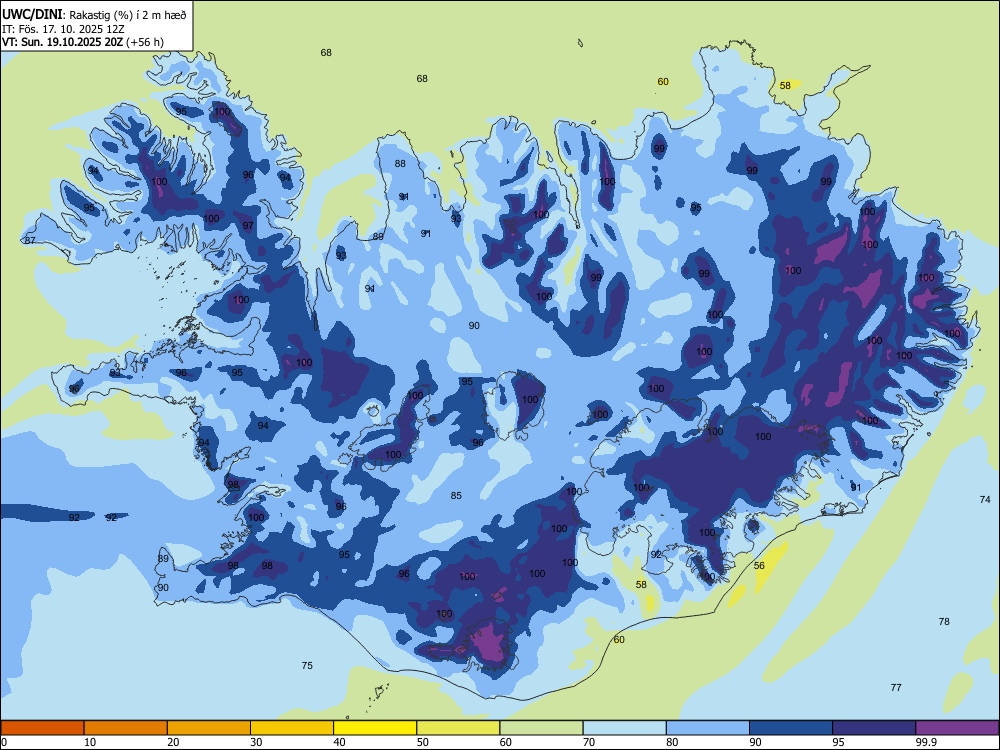
Task: Click the '97' humidity value in the Westfjords
Action: (247, 226)
